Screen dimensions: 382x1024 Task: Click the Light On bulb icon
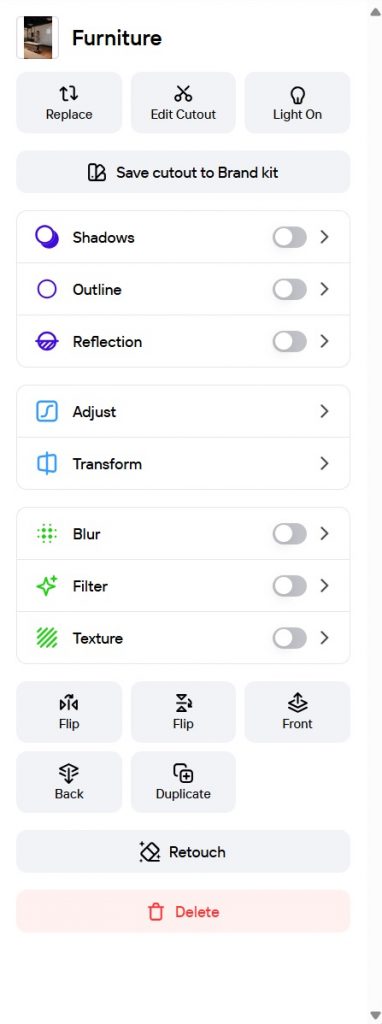point(297,95)
